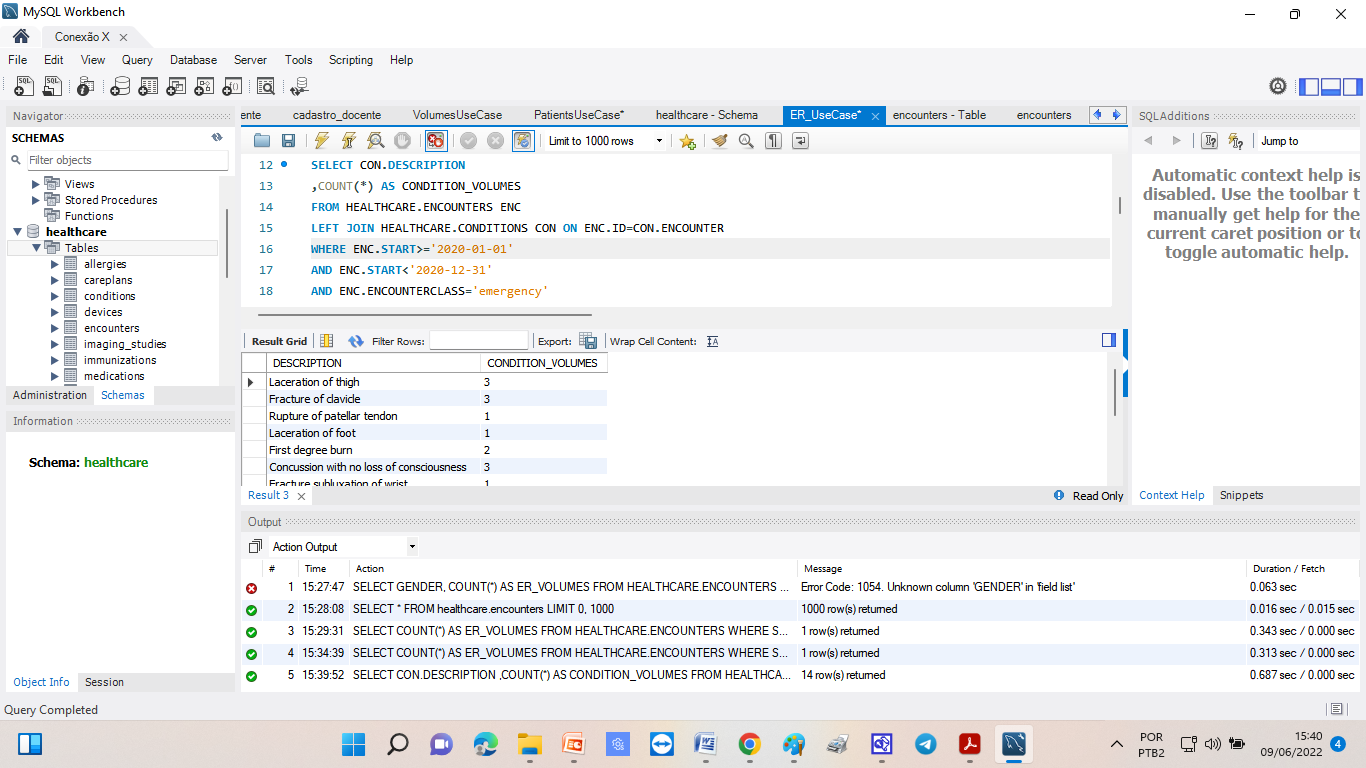The image size is (1366, 768).
Task: Beautify query with broom icon
Action: click(x=720, y=141)
